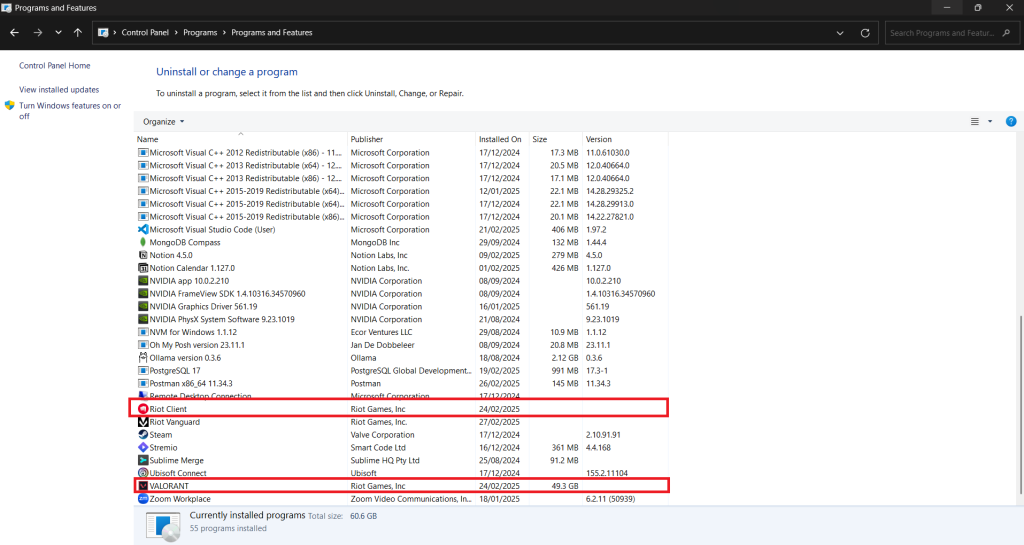Select the NVIDIA app 10.0.2.210 icon

click(x=143, y=281)
